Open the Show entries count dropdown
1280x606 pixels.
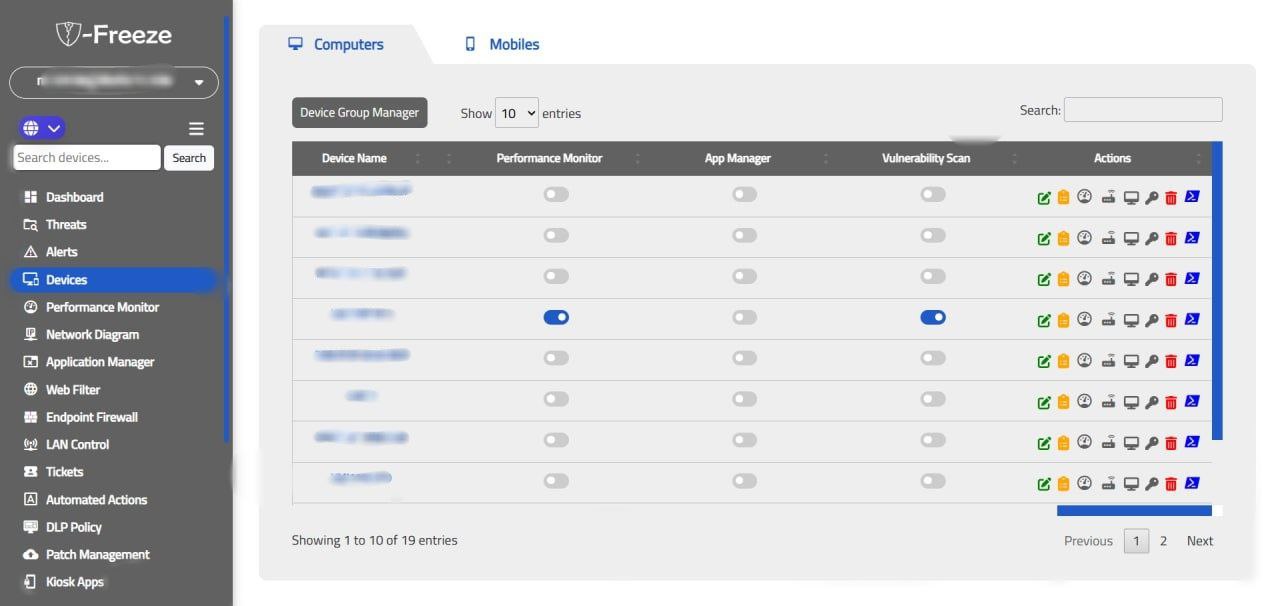click(x=516, y=113)
